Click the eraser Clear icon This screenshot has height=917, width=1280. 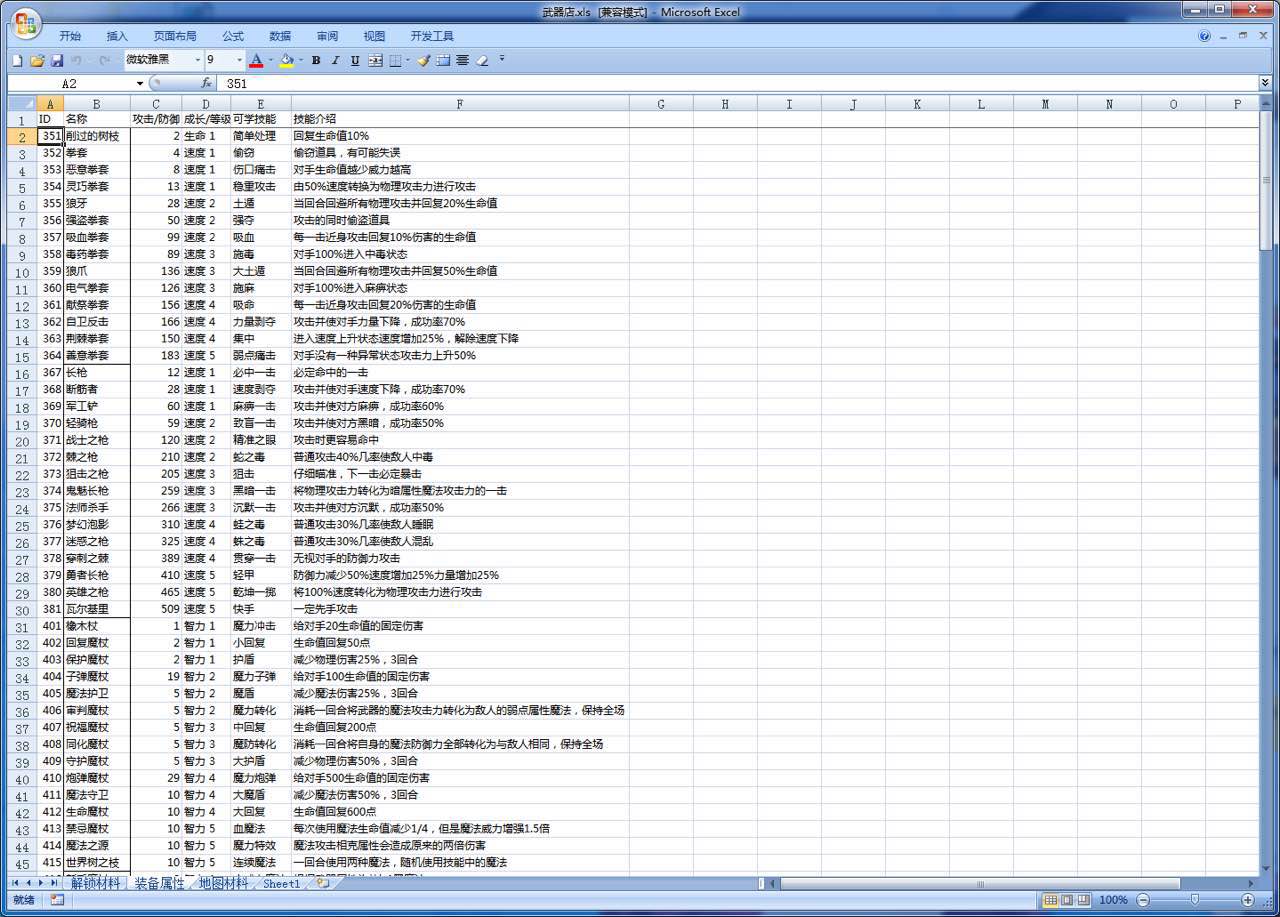click(482, 61)
